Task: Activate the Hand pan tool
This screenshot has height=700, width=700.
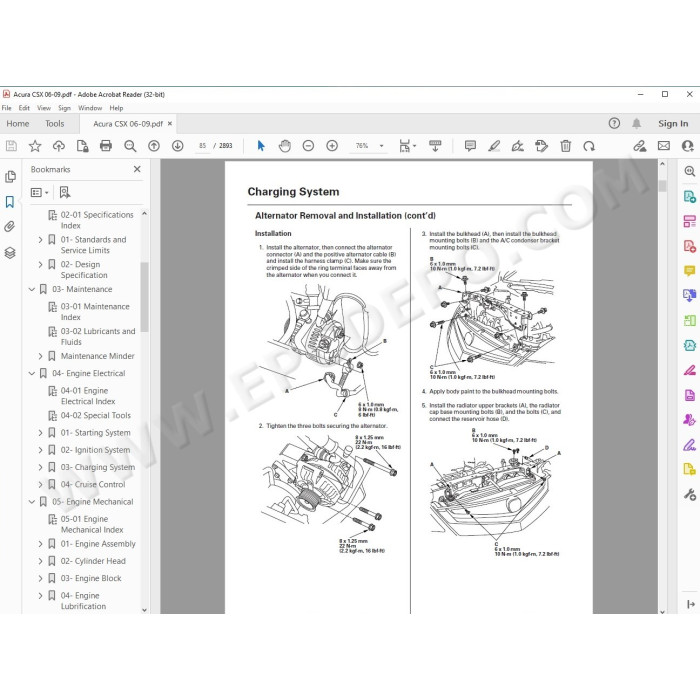Action: coord(284,146)
